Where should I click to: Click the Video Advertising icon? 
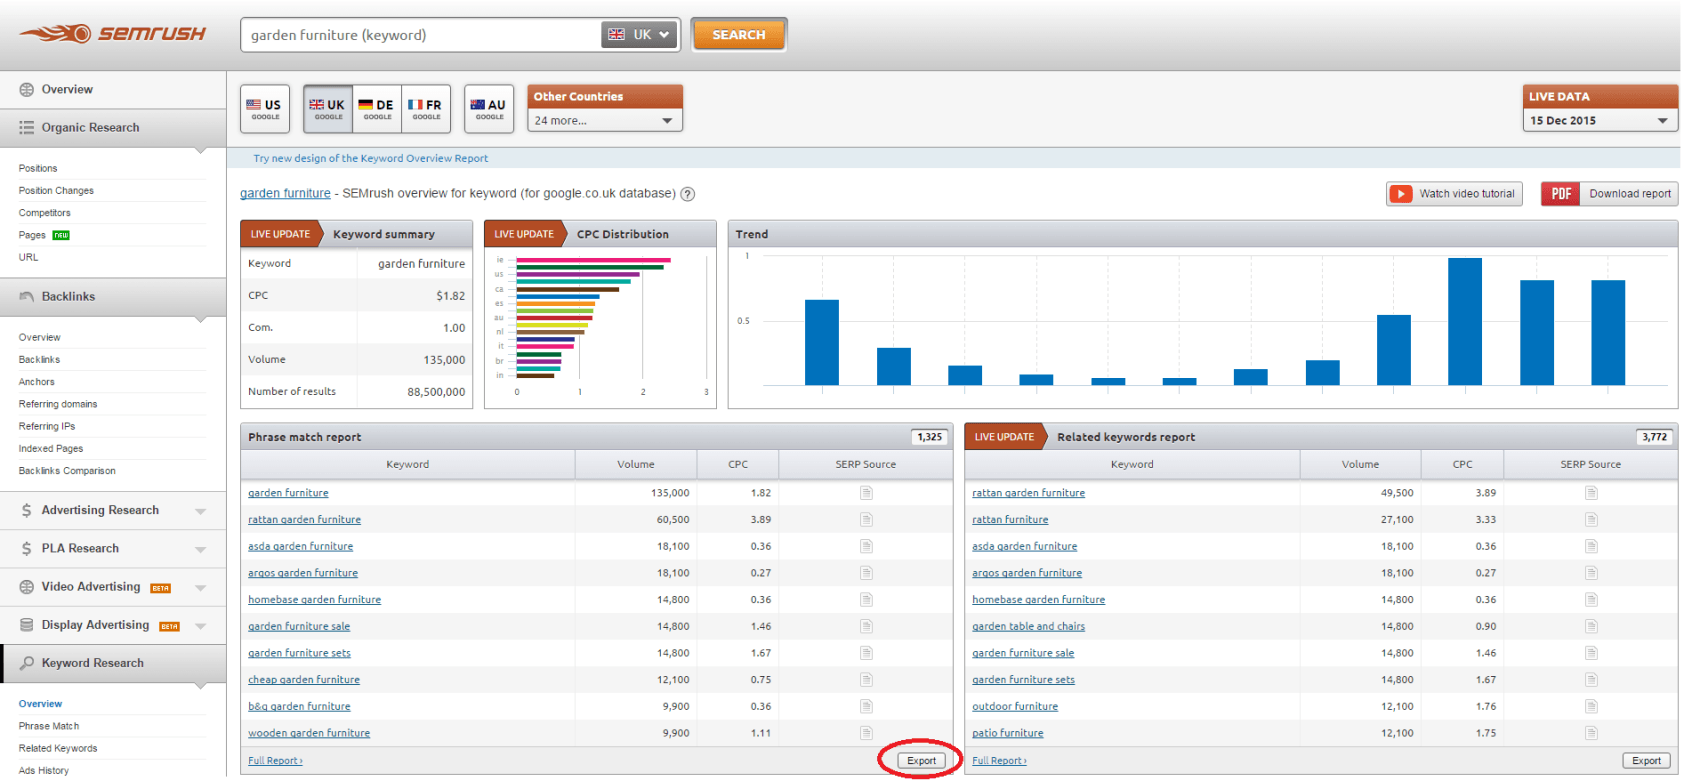(27, 587)
